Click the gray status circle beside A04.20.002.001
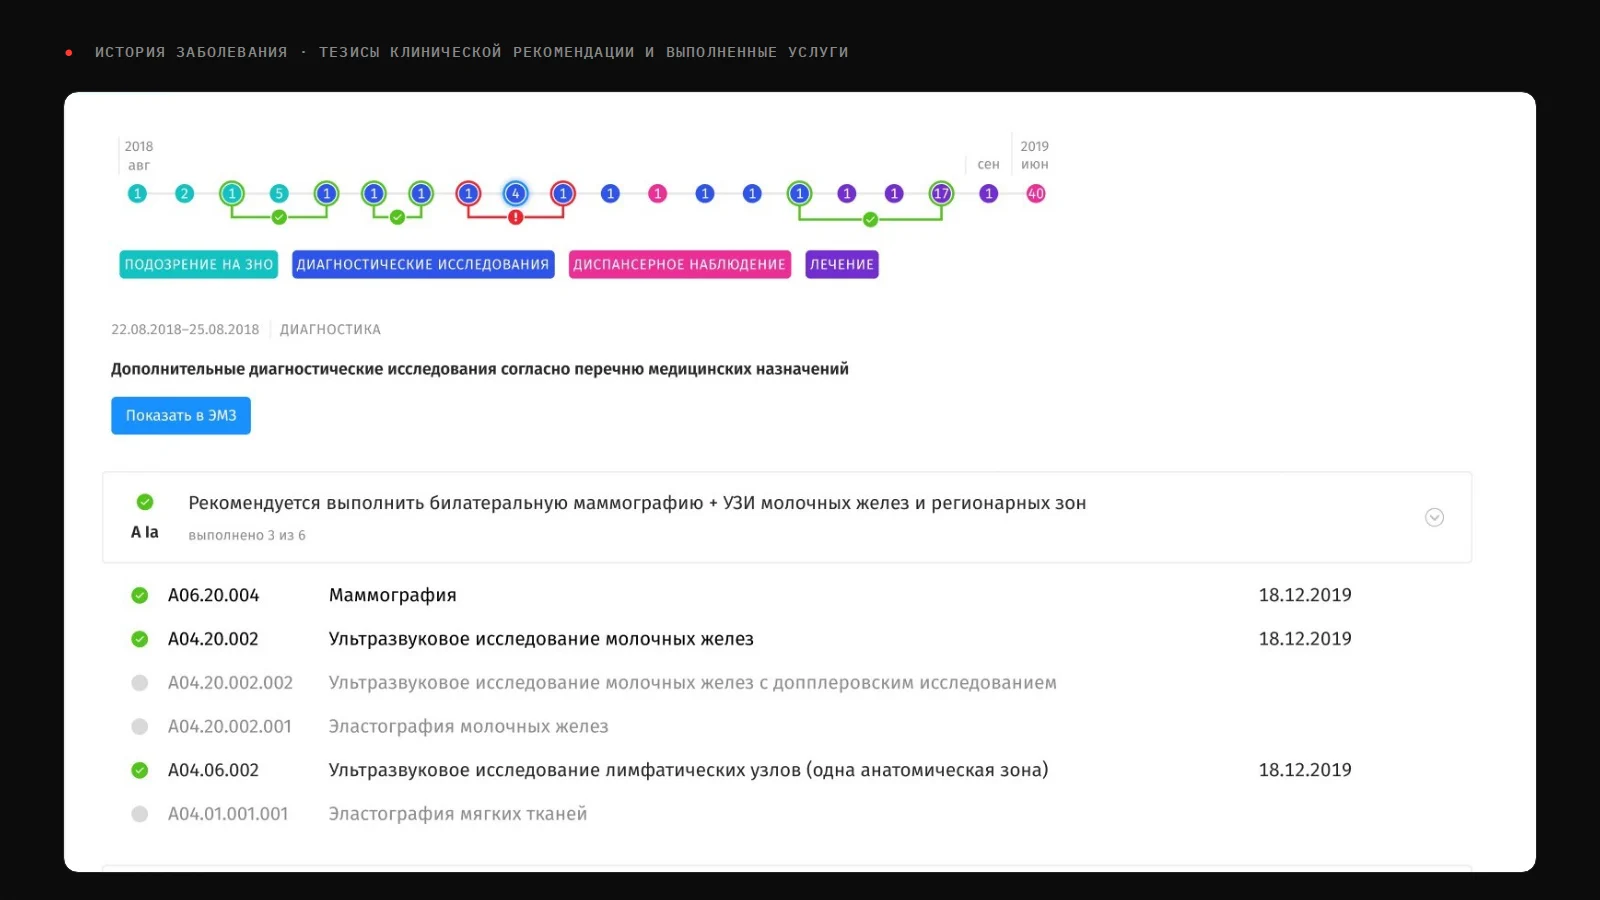The image size is (1600, 900). tap(140, 727)
